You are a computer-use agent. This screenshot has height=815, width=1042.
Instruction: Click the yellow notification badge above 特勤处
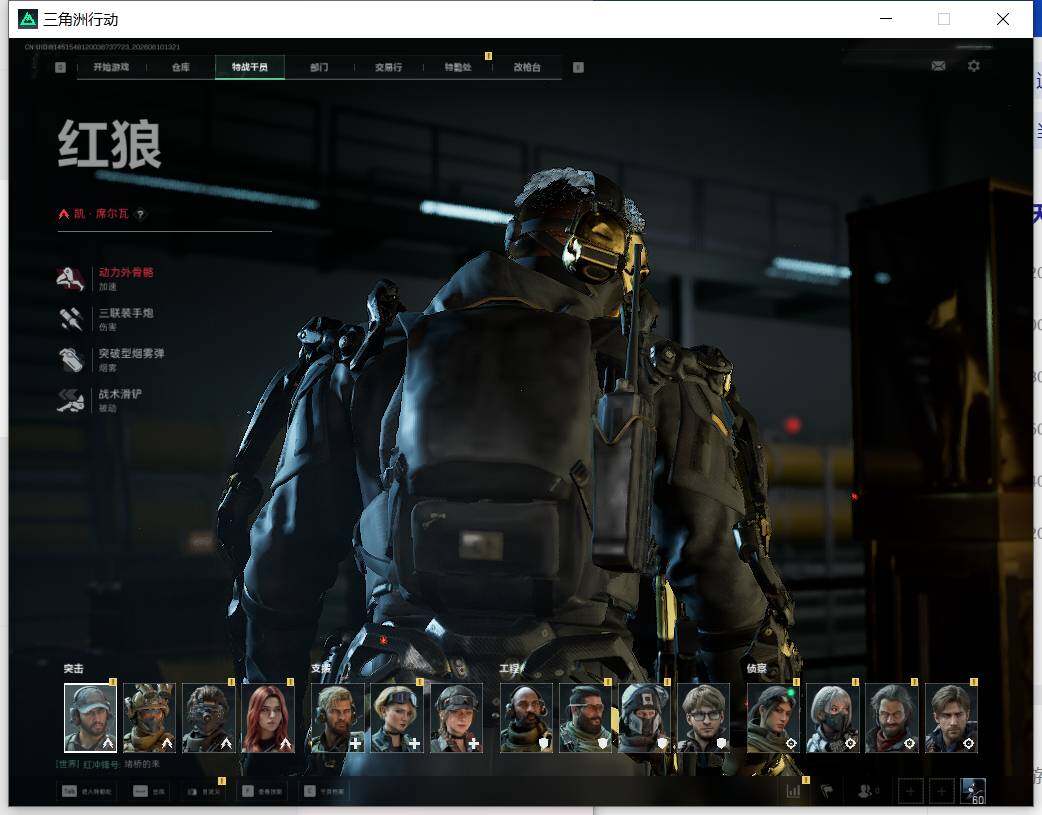pyautogui.click(x=488, y=56)
